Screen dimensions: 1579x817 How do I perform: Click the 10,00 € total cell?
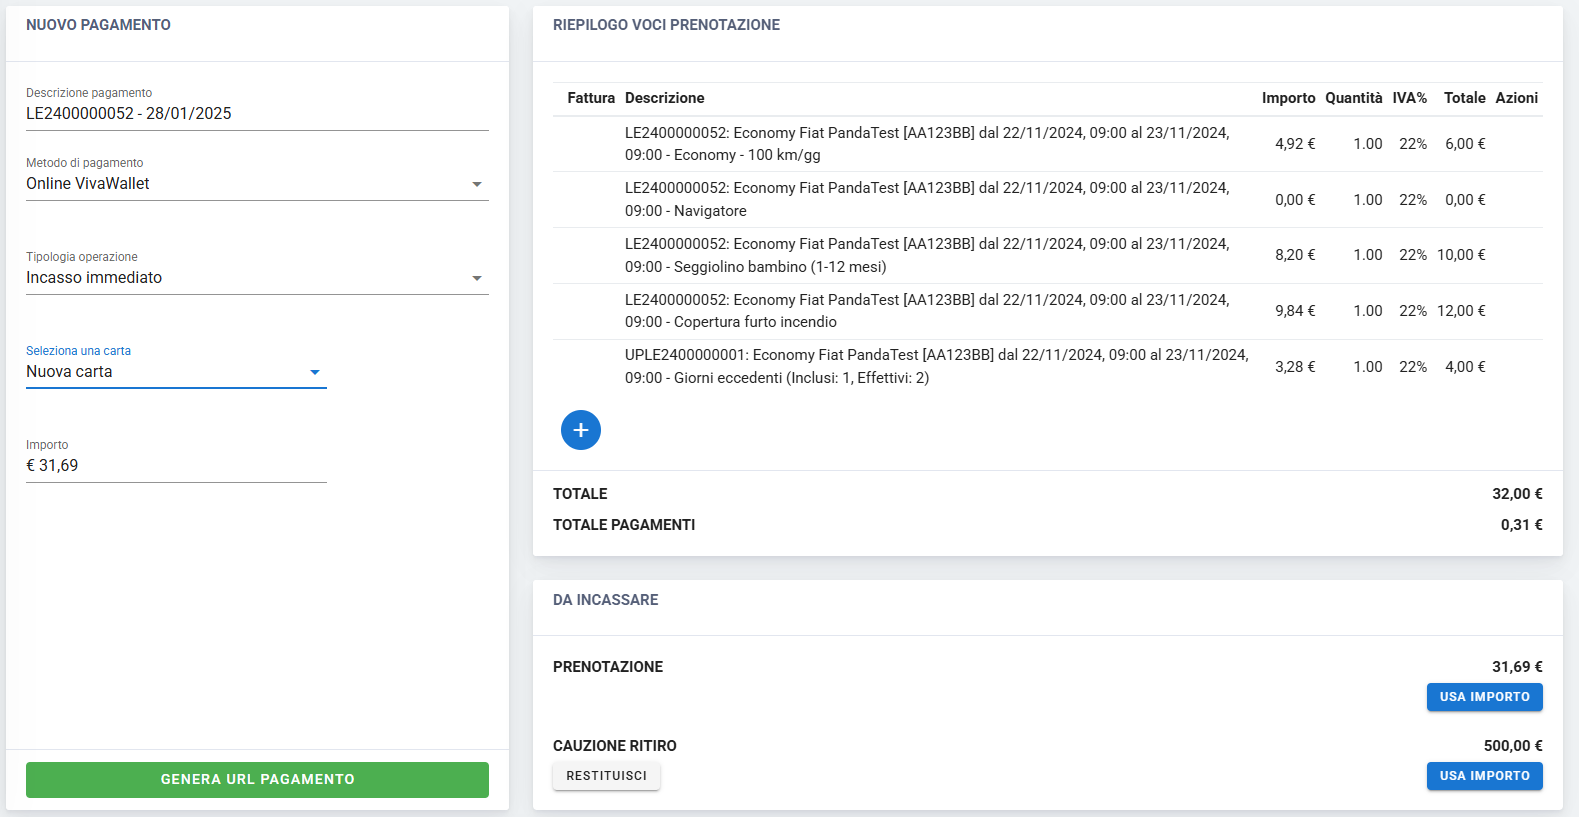click(x=1461, y=255)
